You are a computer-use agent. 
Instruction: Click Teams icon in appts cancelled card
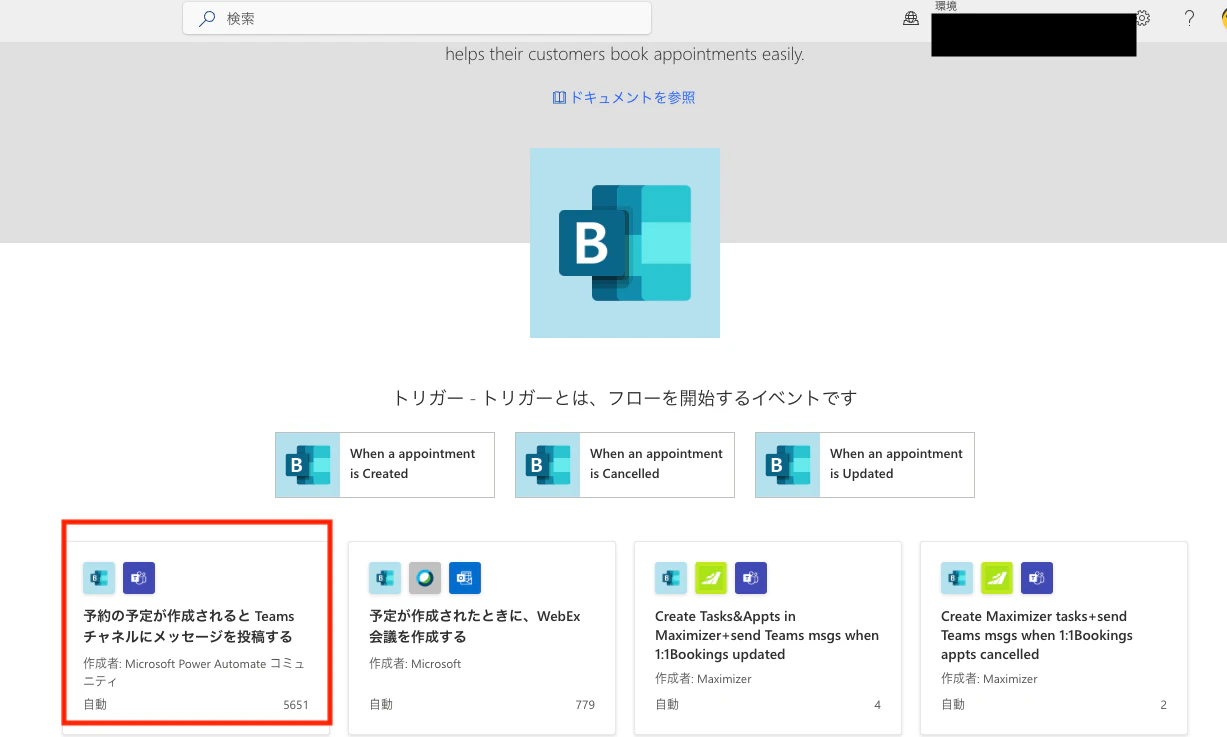[1037, 578]
